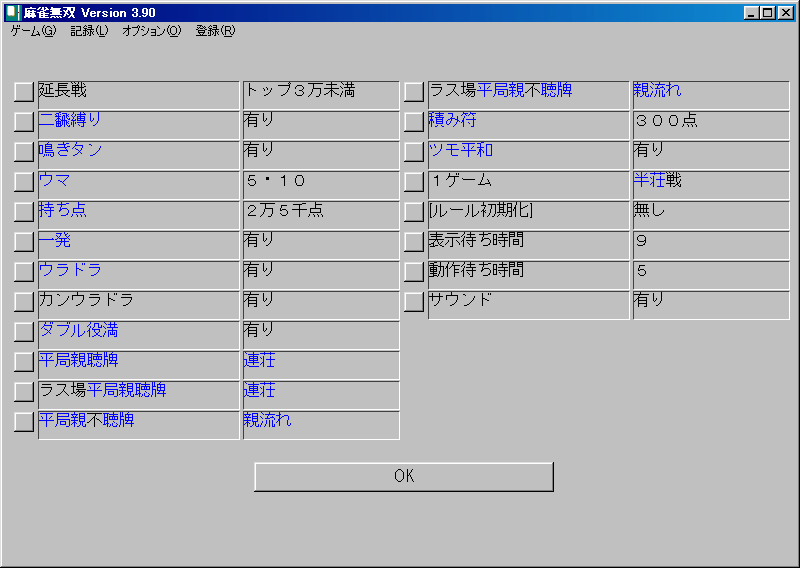
Task: Toggle the button beside ウマ
Action: pyautogui.click(x=23, y=182)
